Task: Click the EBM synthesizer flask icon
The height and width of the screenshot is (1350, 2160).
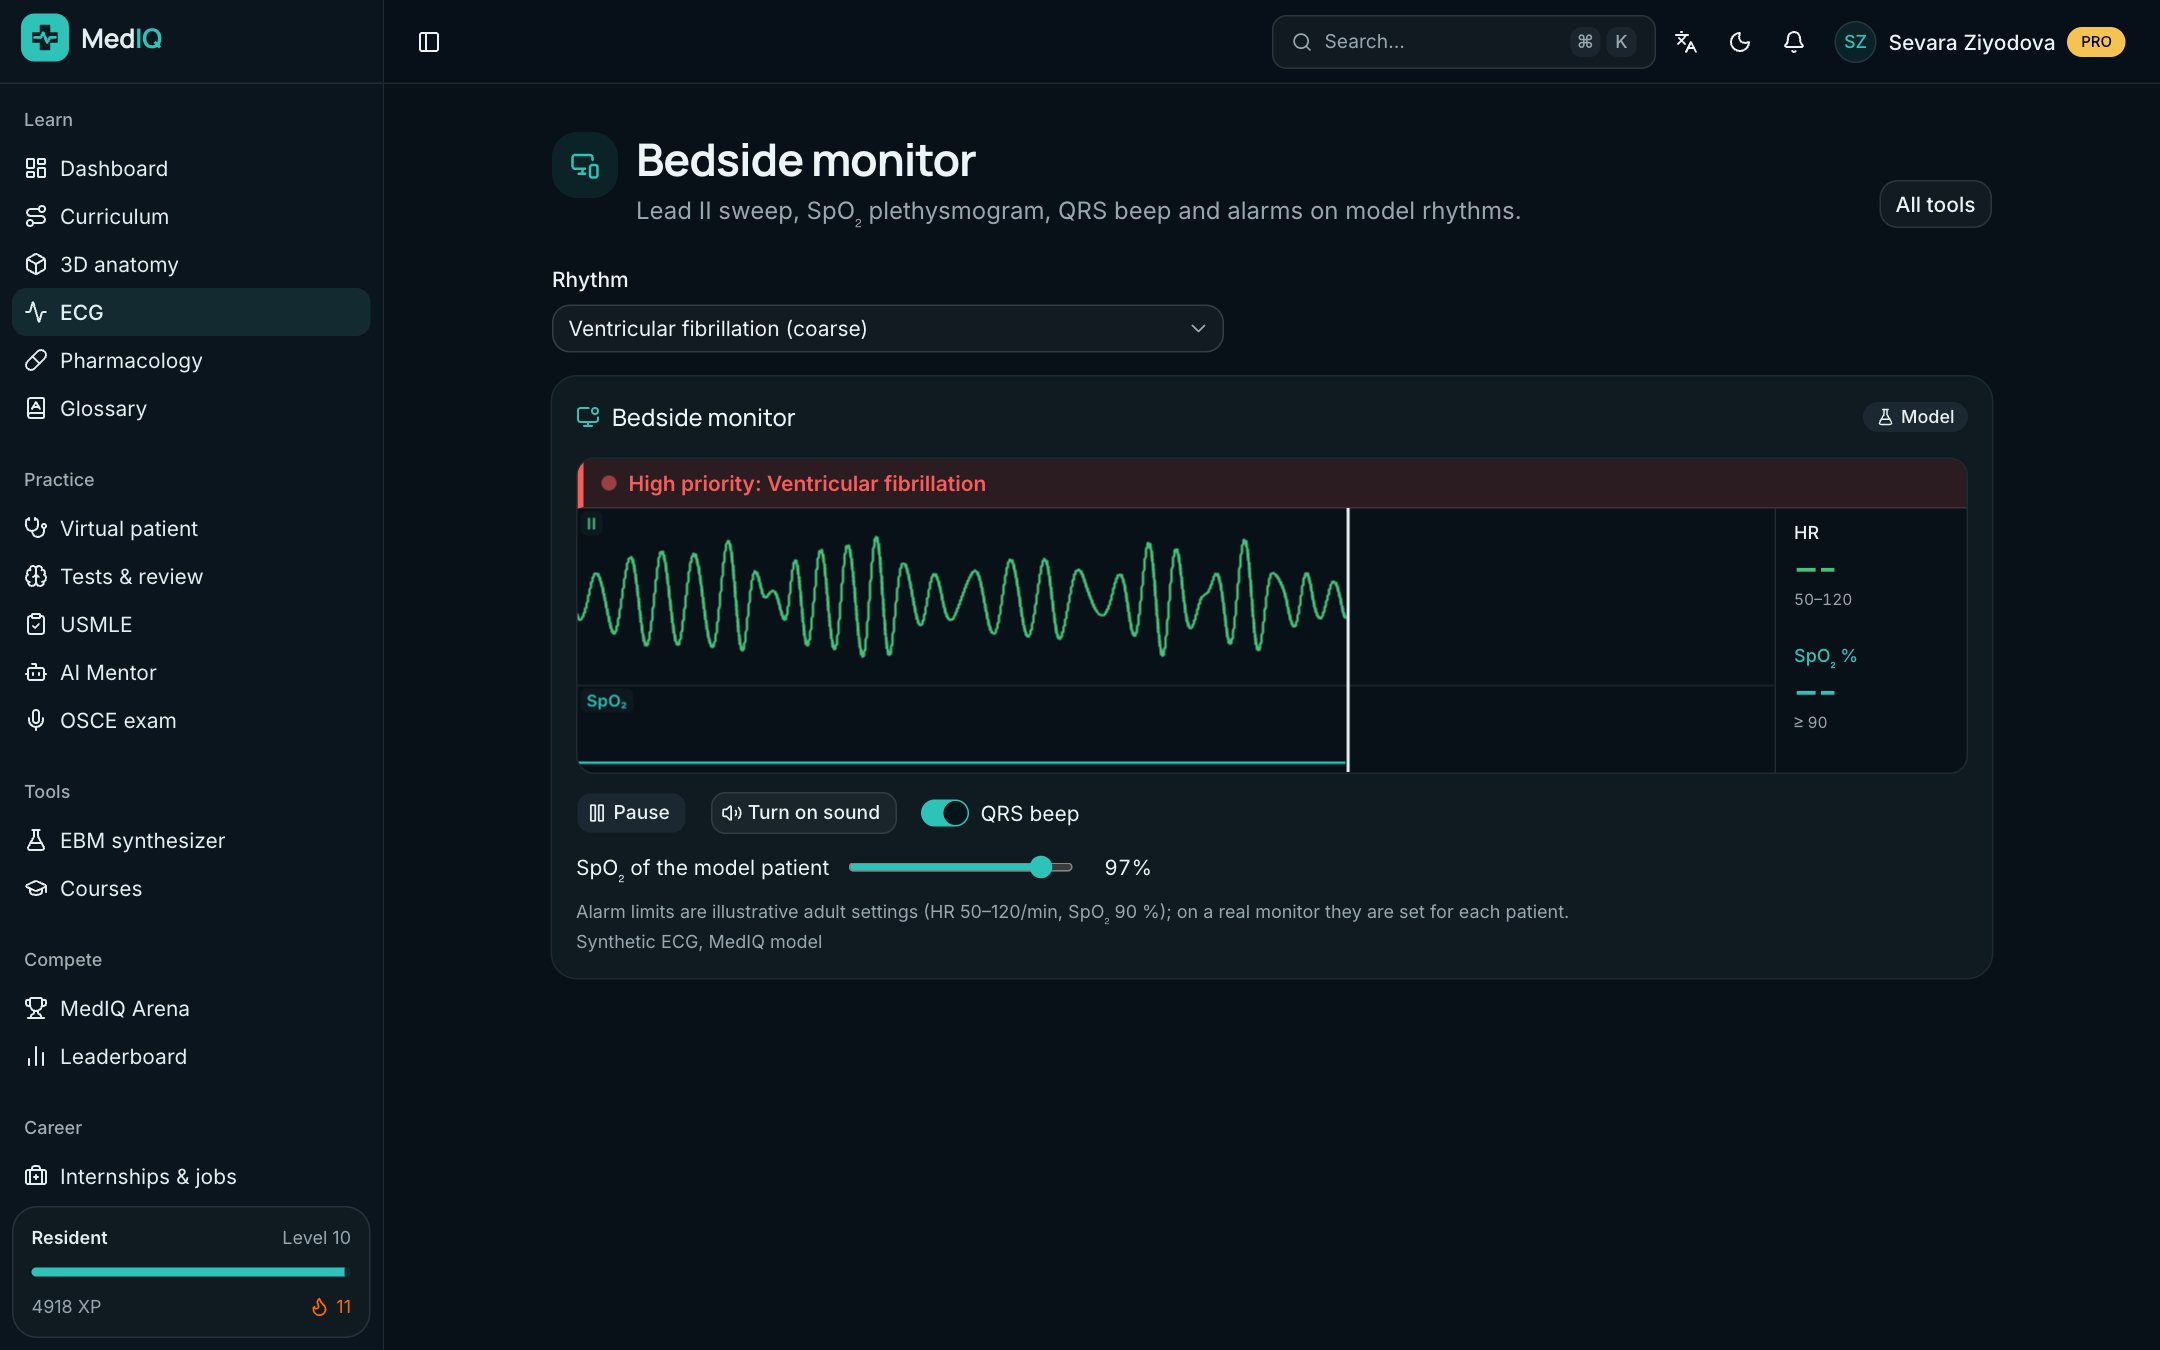Action: click(36, 840)
